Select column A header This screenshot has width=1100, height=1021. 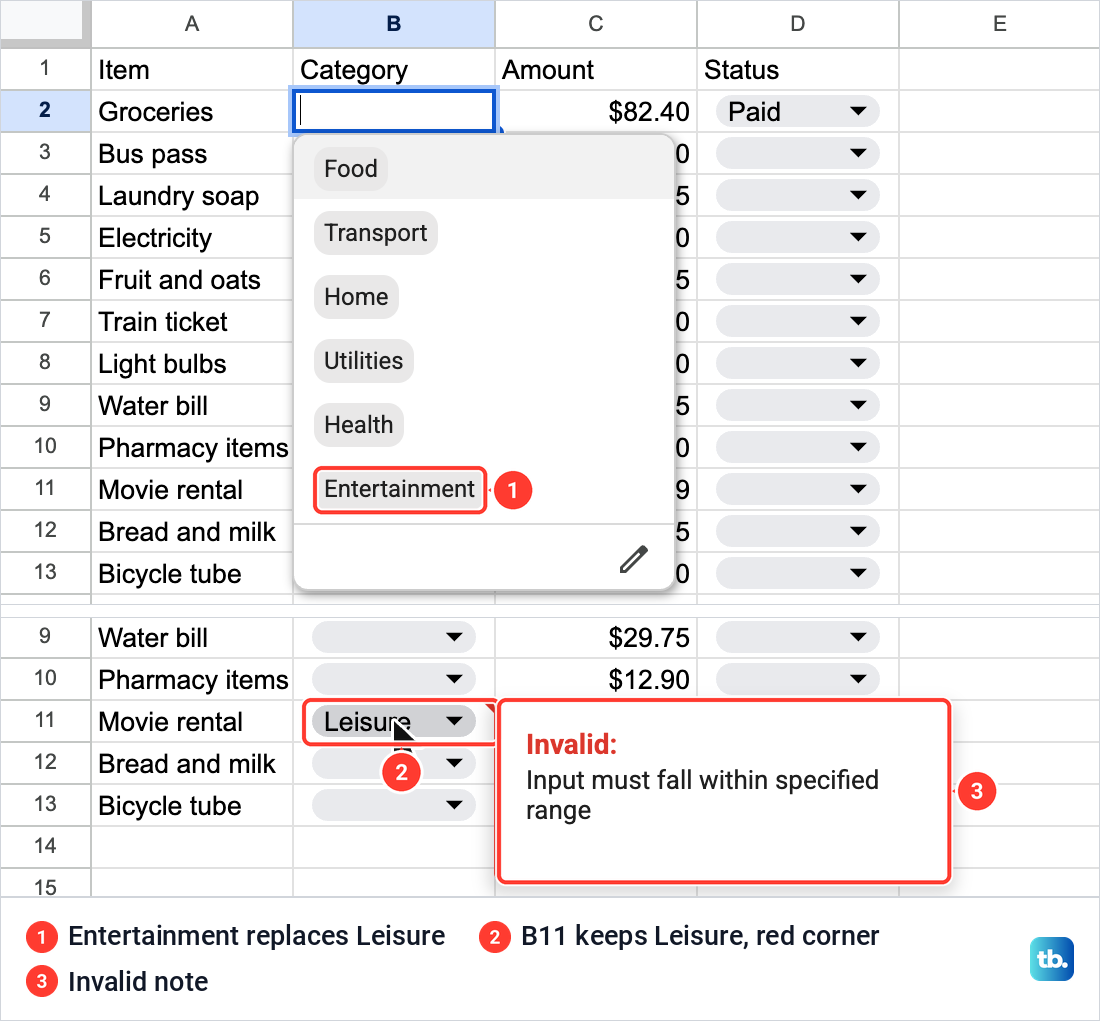(192, 24)
